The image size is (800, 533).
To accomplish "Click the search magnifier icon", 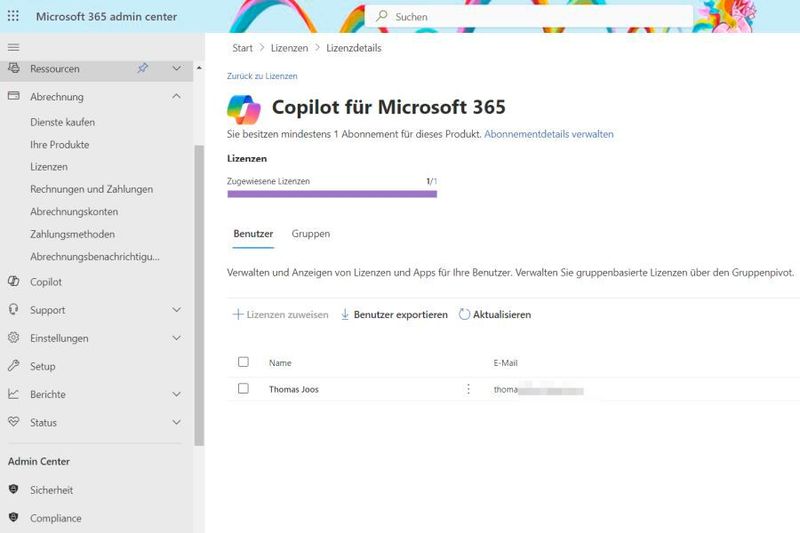I will point(382,16).
